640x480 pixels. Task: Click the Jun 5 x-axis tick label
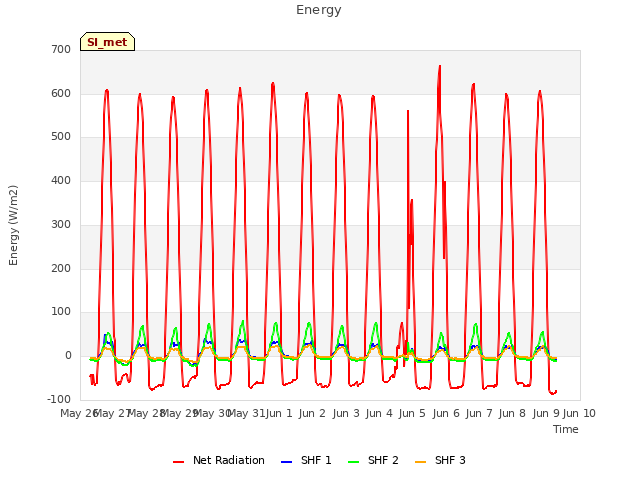click(x=412, y=413)
